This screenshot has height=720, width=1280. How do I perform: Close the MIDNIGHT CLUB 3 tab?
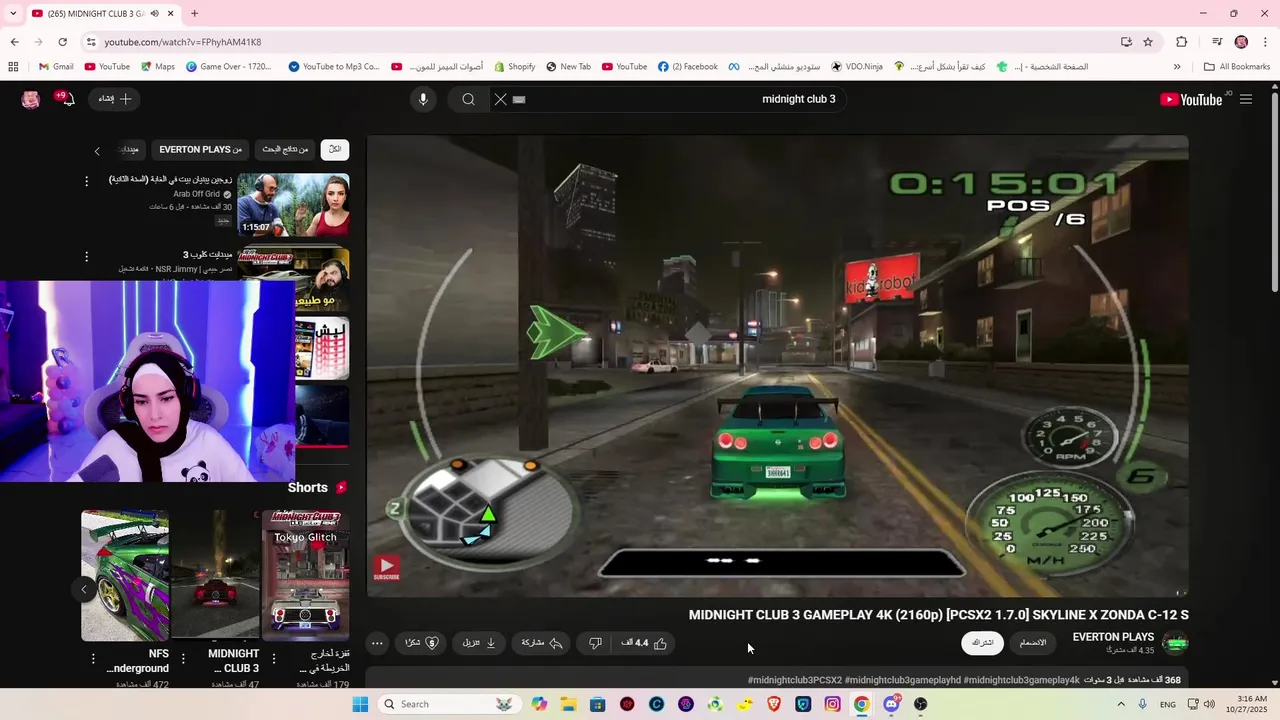point(171,13)
